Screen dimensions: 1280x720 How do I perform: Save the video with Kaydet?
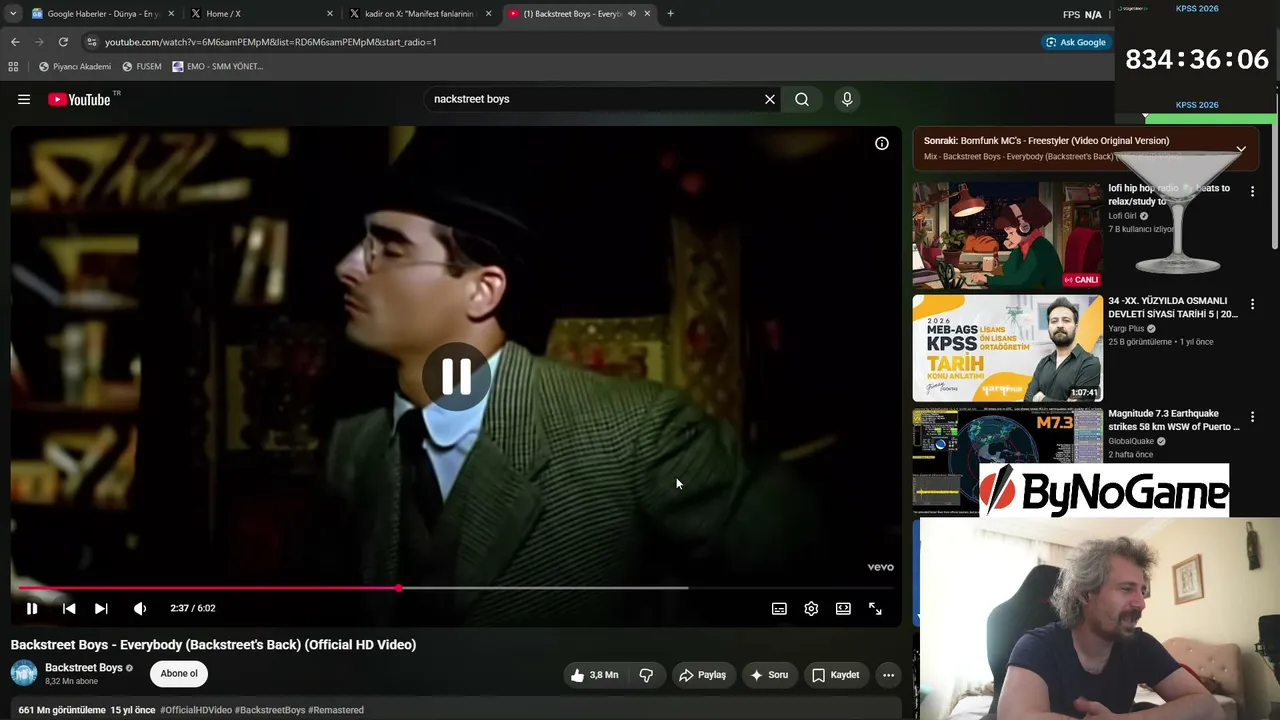tap(836, 675)
